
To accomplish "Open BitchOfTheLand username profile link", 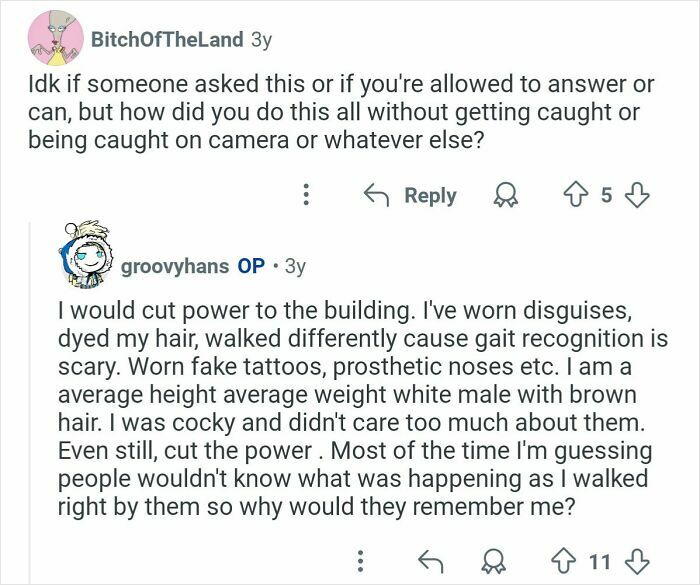I will pos(167,39).
